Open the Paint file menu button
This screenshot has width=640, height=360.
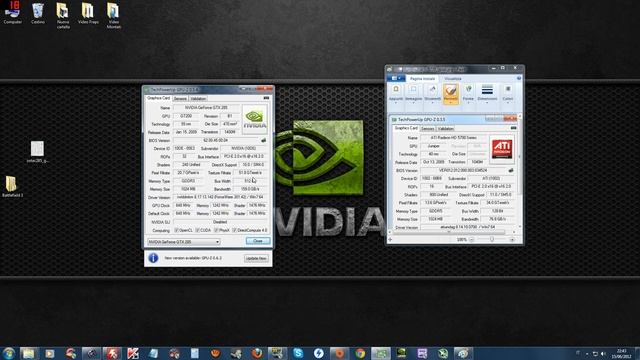(x=396, y=78)
